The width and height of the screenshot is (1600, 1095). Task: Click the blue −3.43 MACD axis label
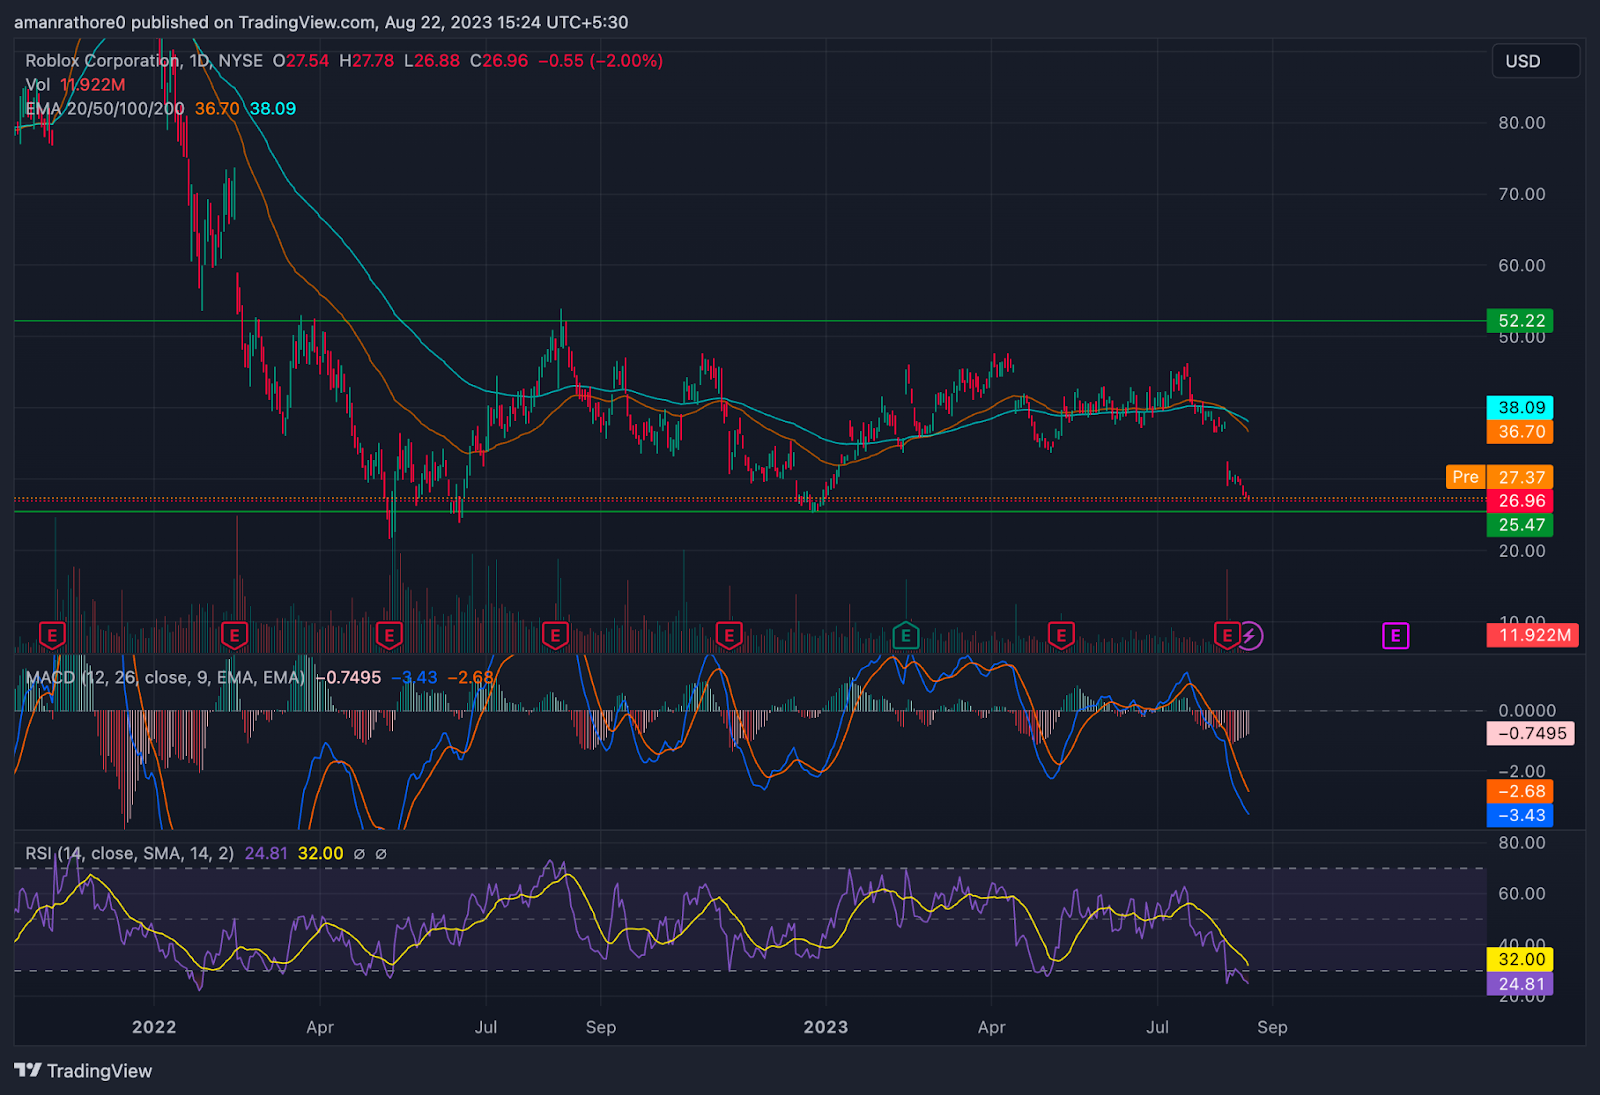coord(1520,815)
